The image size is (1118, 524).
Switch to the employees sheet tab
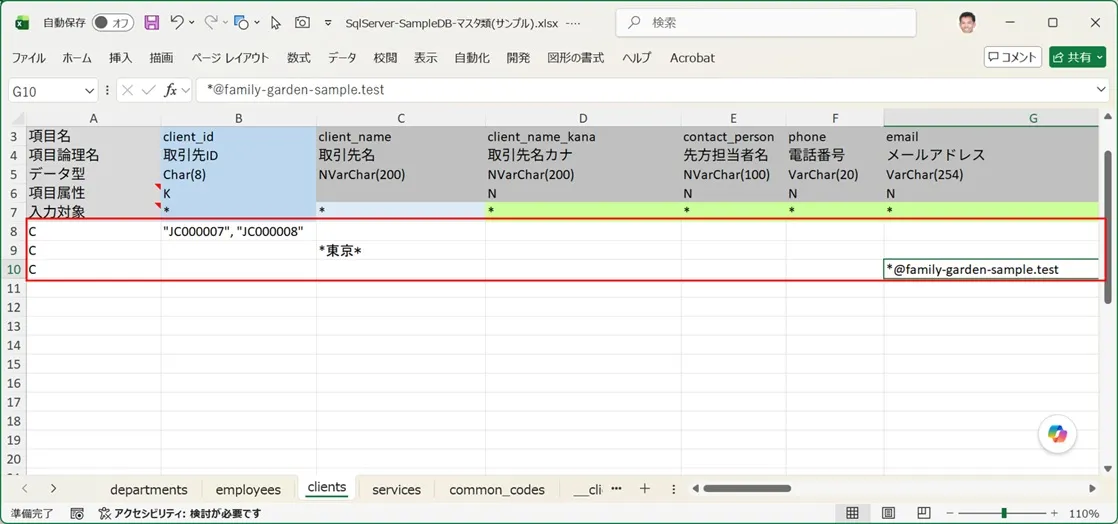point(248,490)
